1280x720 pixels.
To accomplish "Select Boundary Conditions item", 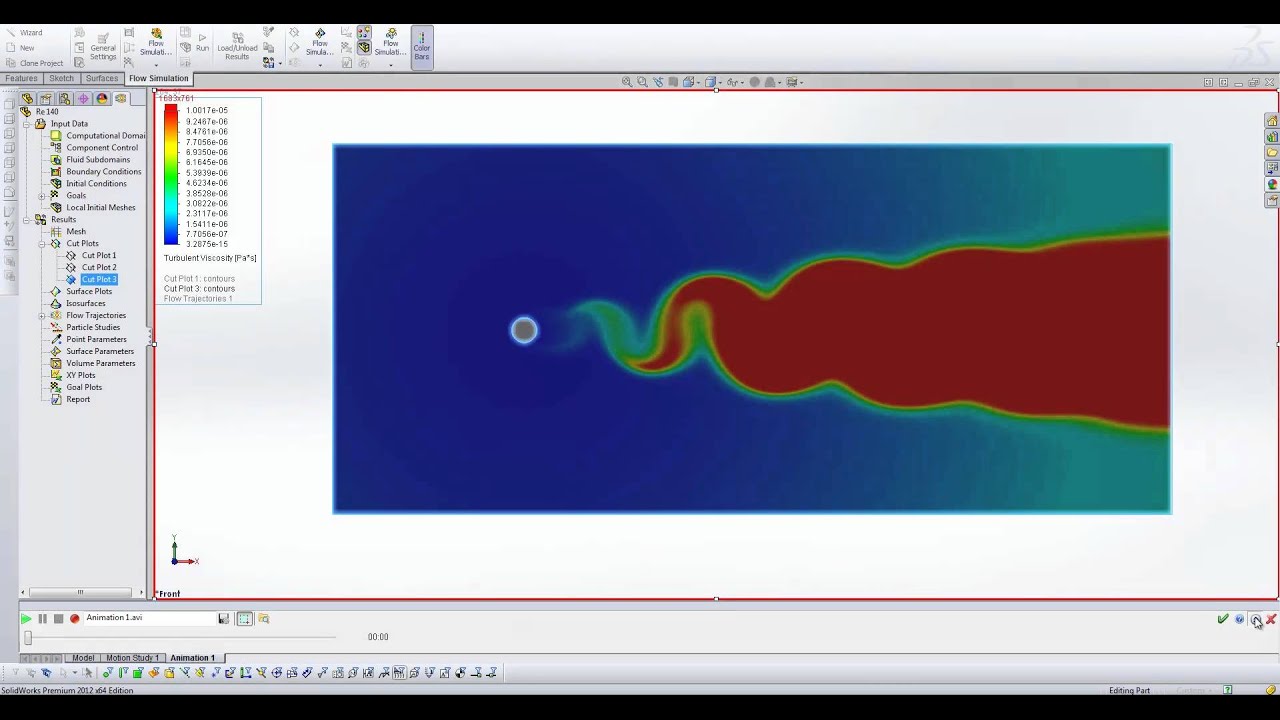I will [96, 172].
